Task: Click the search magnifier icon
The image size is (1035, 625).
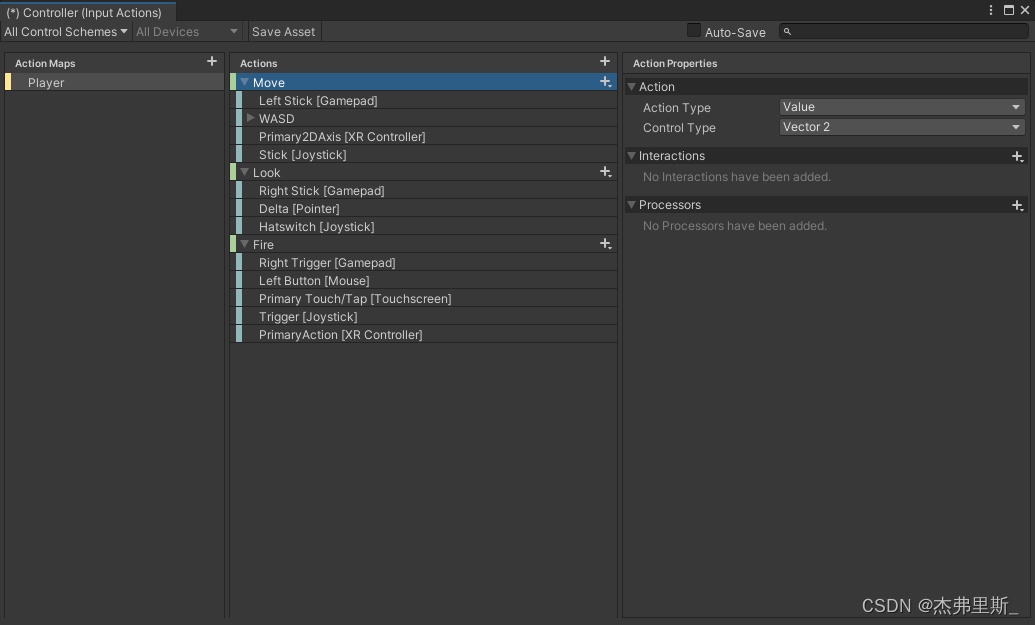Action: coord(787,32)
